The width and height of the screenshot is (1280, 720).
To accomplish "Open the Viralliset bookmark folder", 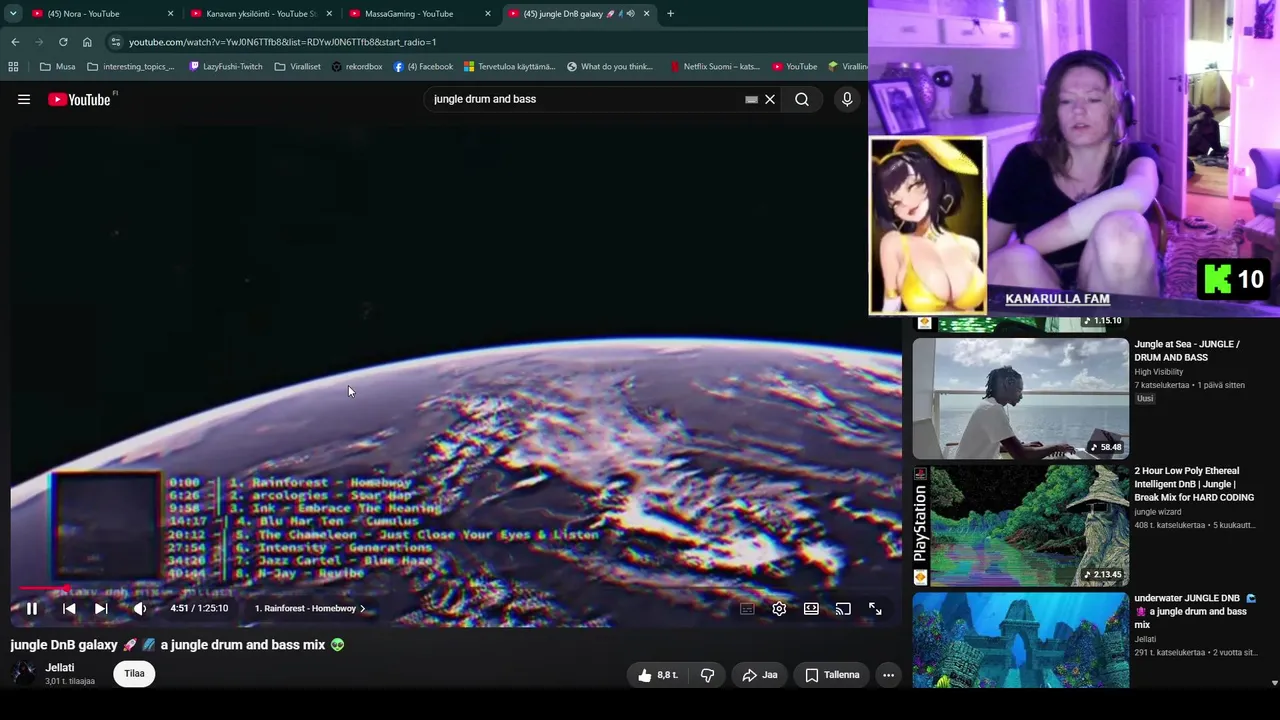I will (297, 67).
